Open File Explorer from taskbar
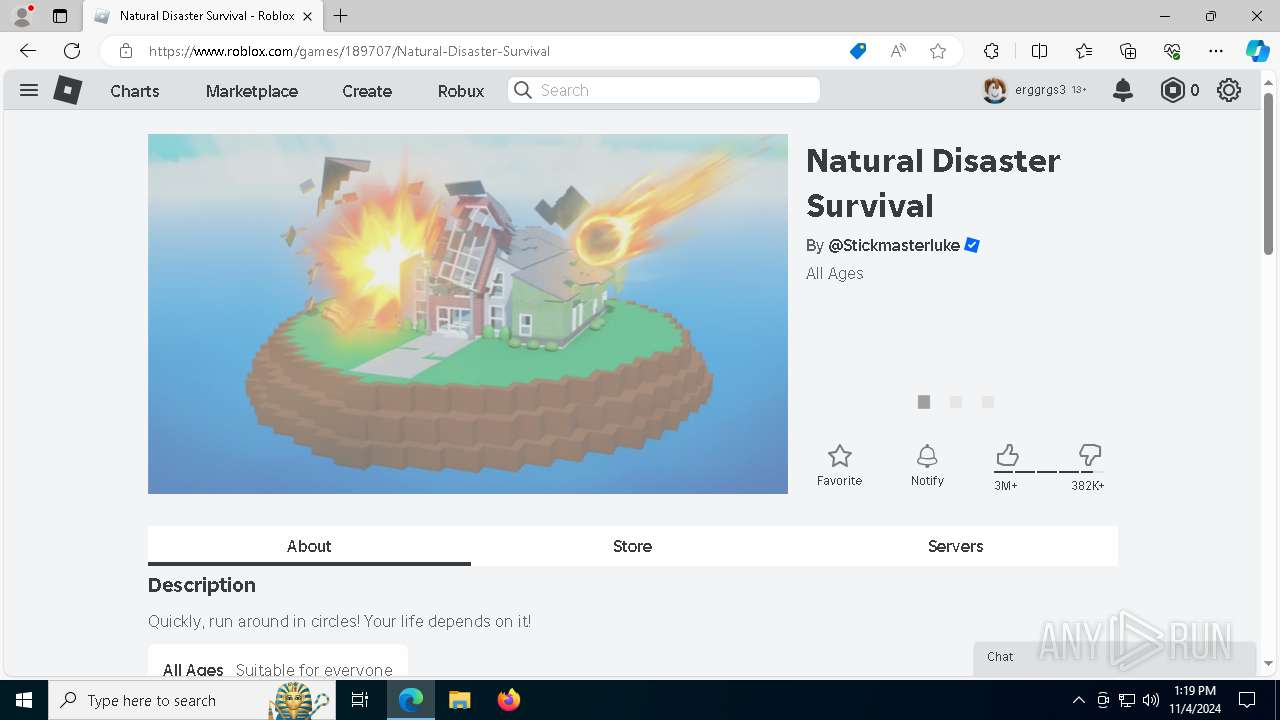1280x720 pixels. [459, 700]
